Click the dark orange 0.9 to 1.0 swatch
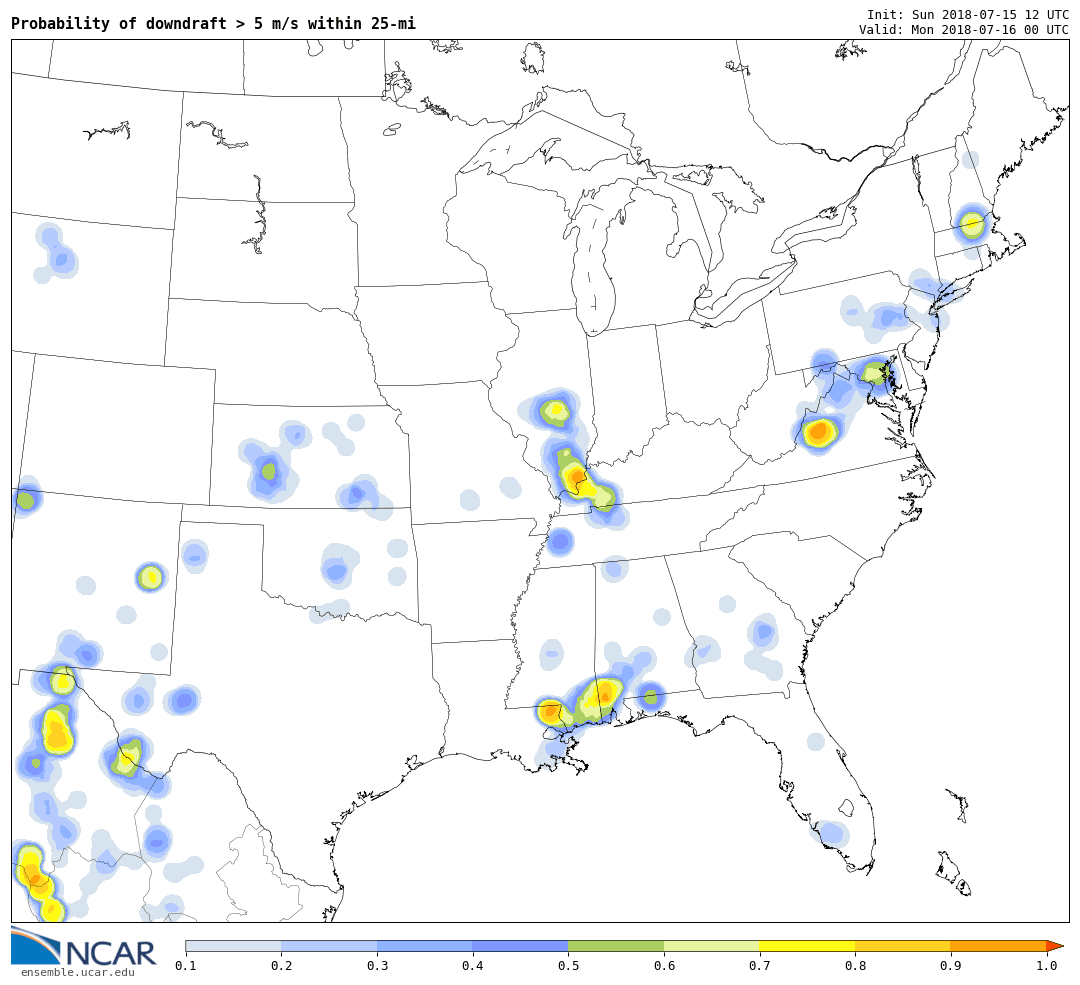Screen dimensions: 1080x985 pos(997,945)
